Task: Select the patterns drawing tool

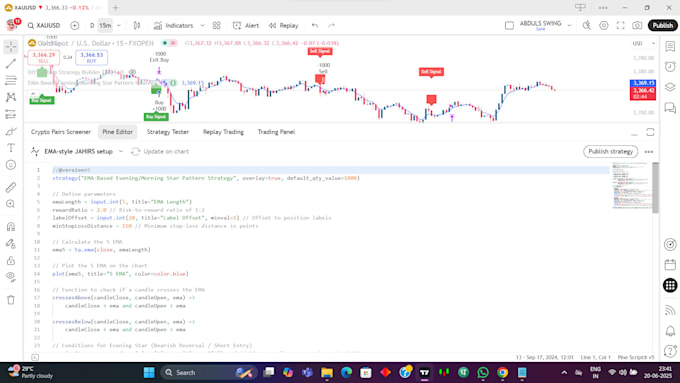Action: pyautogui.click(x=11, y=97)
